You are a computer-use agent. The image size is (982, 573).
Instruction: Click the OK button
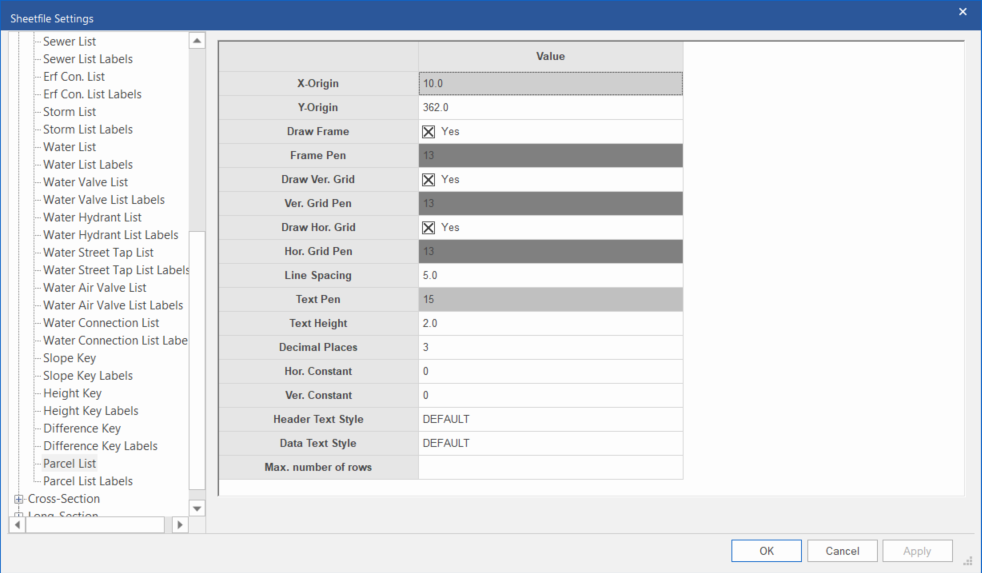(x=766, y=551)
